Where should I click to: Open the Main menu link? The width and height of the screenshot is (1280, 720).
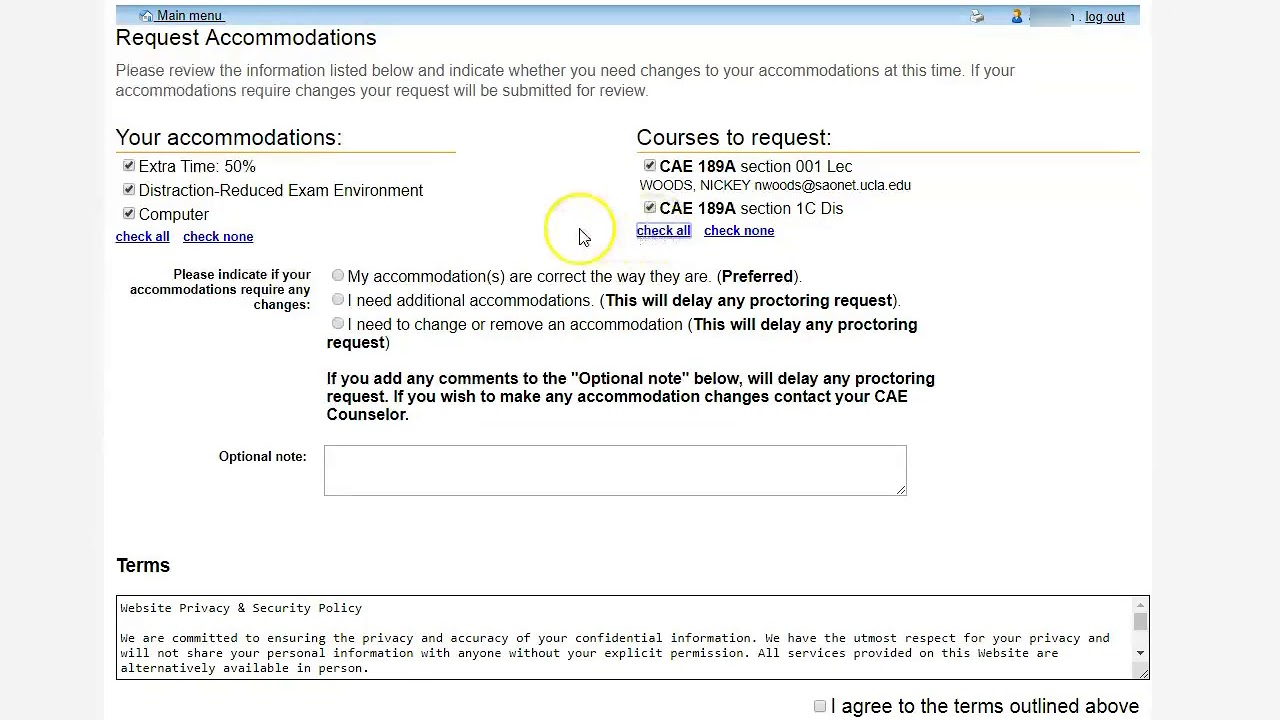pos(189,15)
